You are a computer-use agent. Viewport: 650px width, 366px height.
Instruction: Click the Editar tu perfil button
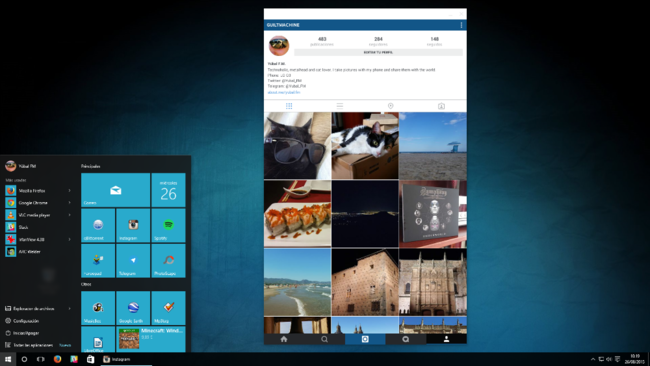tap(378, 52)
